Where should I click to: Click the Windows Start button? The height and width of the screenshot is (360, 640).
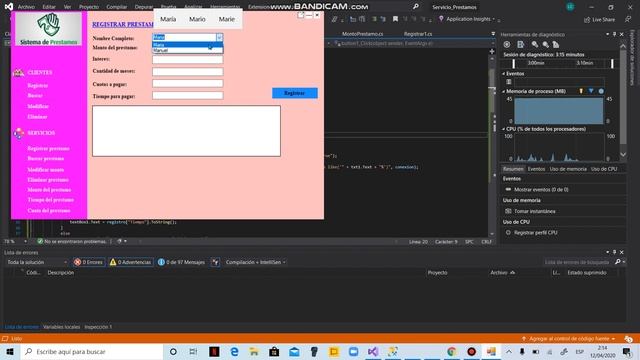pyautogui.click(x=10, y=351)
